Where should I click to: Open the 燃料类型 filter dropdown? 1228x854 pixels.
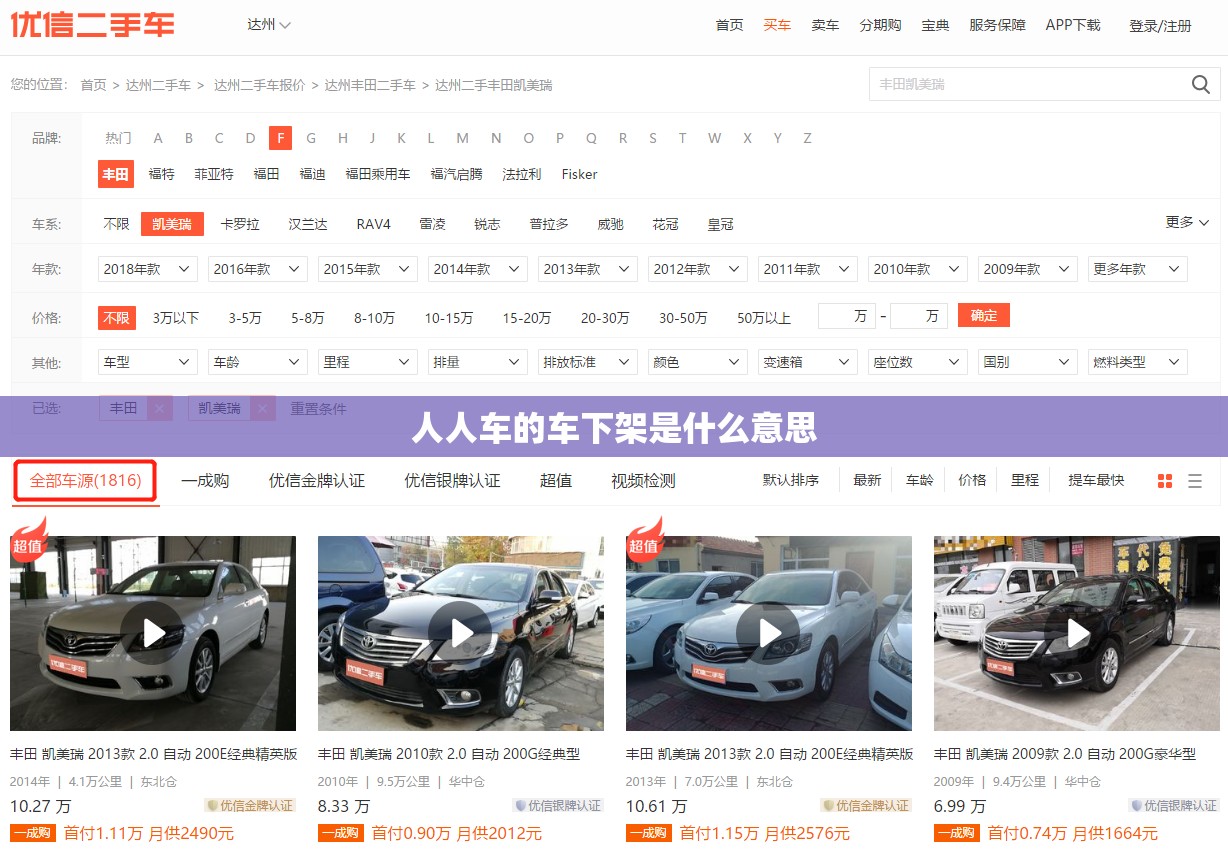1138,362
